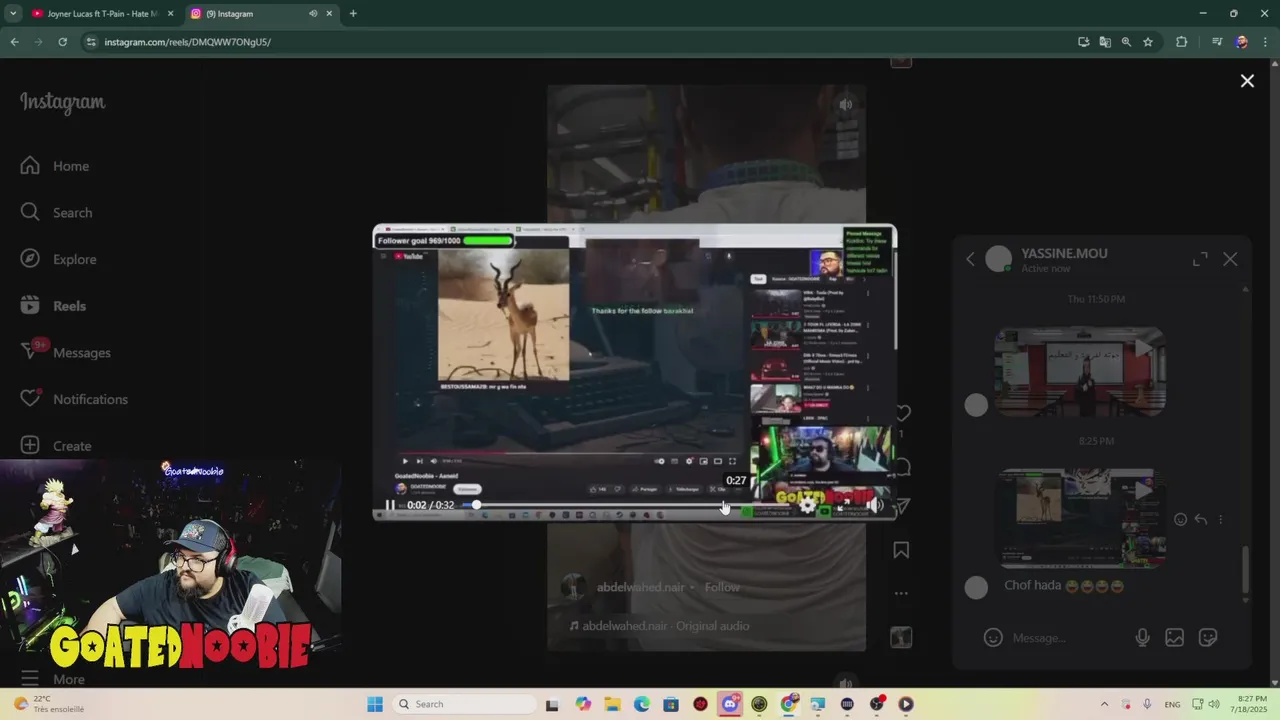Attach an image to message

tap(1175, 637)
